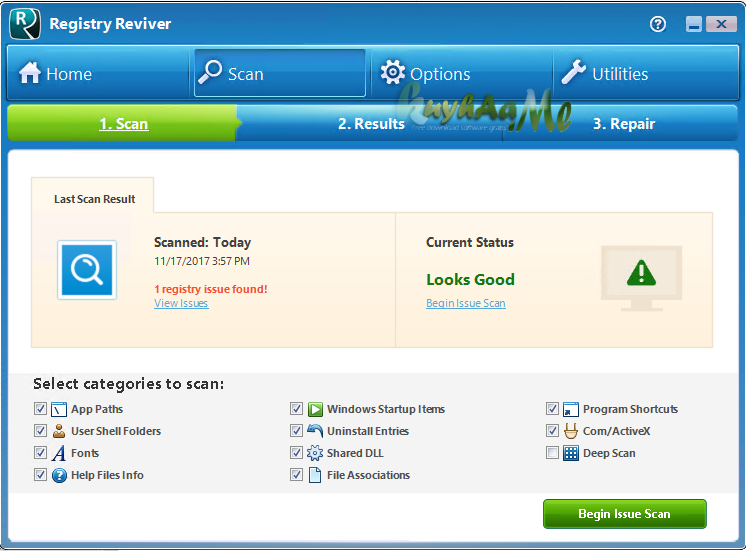The width and height of the screenshot is (746, 551).
Task: Enable the Deep Scan checkbox
Action: click(552, 453)
